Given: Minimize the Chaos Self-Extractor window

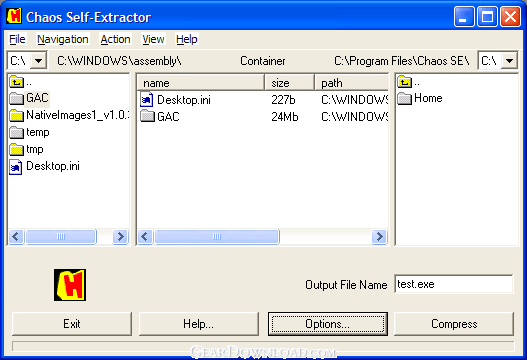Looking at the screenshot, I should pyautogui.click(x=464, y=16).
